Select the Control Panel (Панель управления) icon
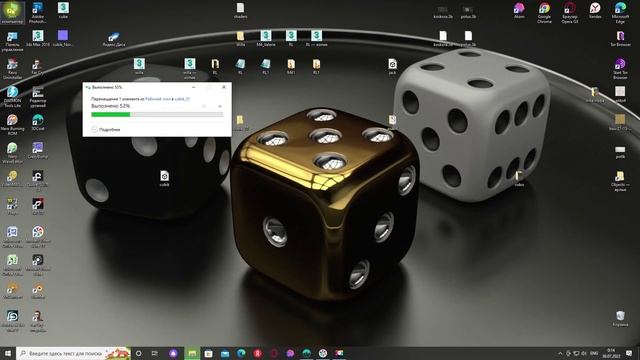640x360 pixels. click(12, 42)
